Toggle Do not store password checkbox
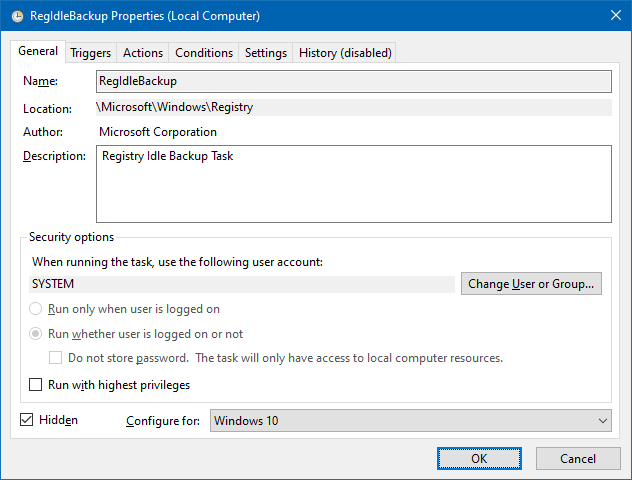Image resolution: width=632 pixels, height=480 pixels. click(56, 358)
